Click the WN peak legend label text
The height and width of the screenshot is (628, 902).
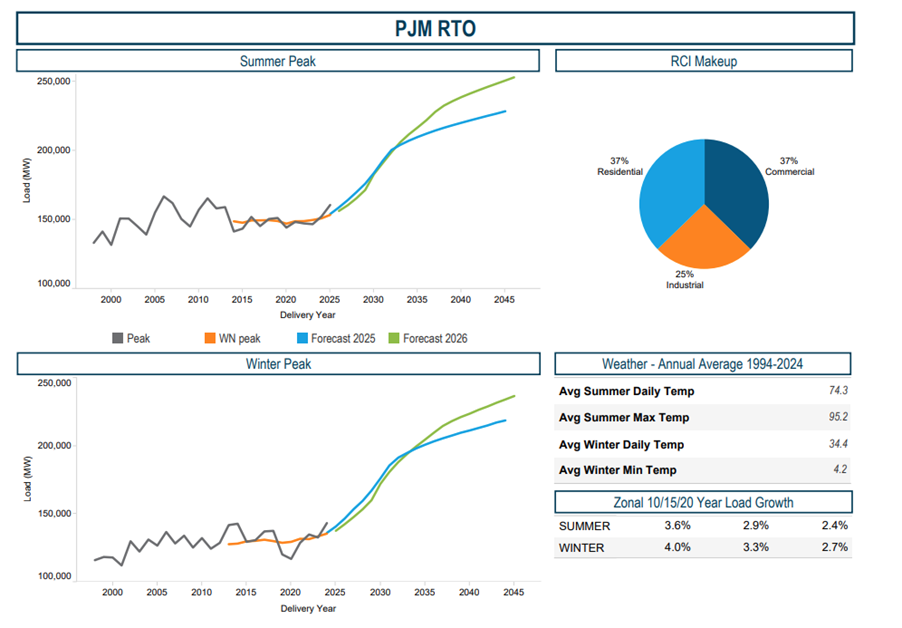point(241,339)
